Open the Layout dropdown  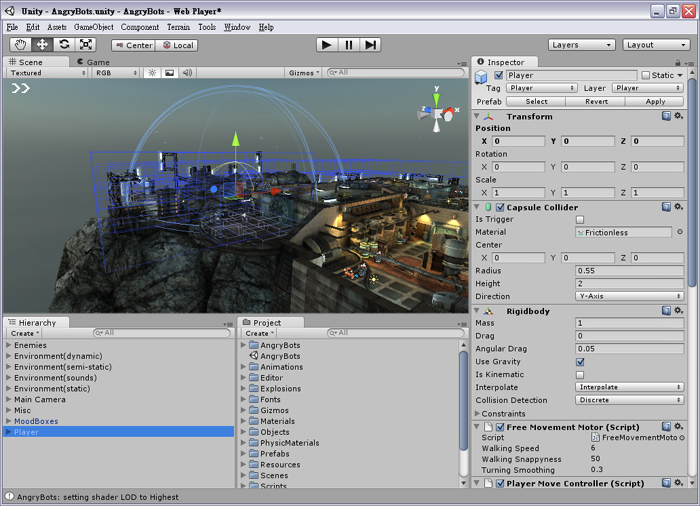coord(656,45)
